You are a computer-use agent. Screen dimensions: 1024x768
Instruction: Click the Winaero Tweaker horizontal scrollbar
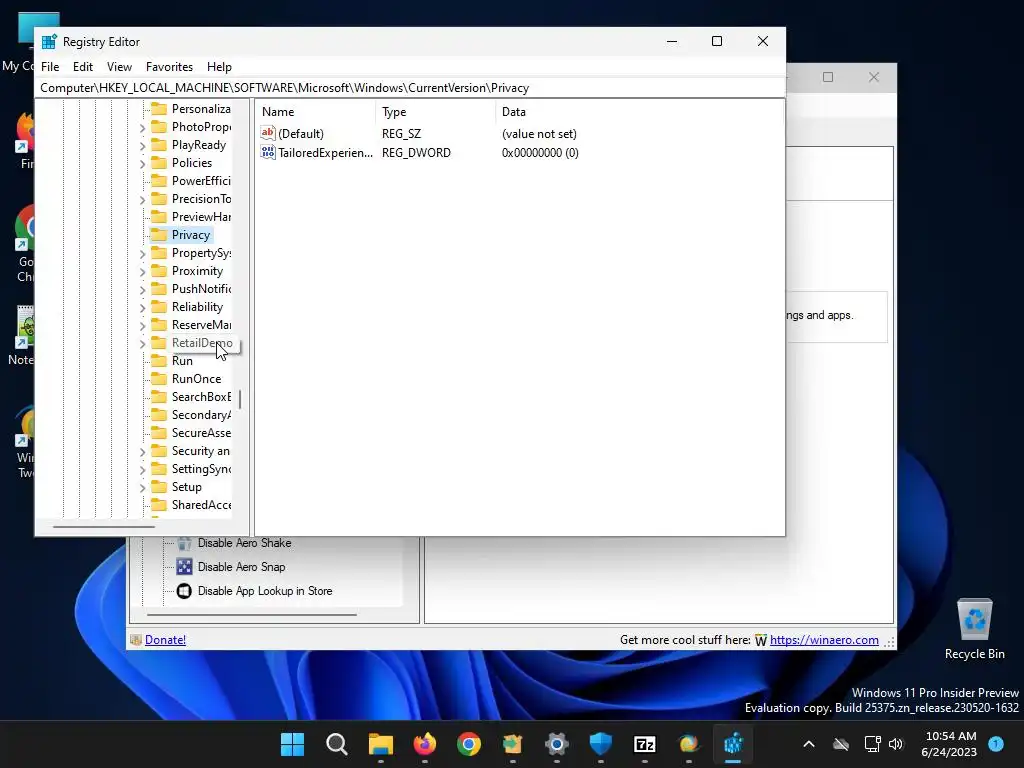tap(251, 615)
